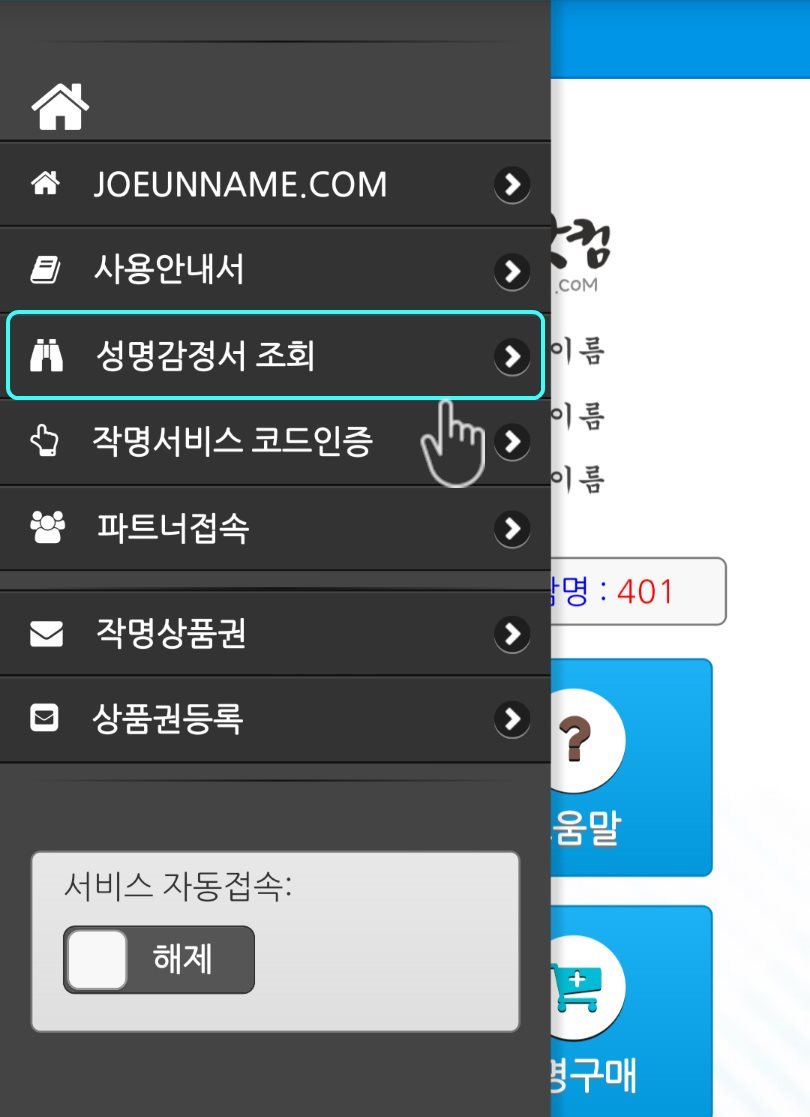Viewport: 810px width, 1117px height.
Task: Click the binoculars icon for 성명감정서 조회
Action: pyautogui.click(x=46, y=355)
